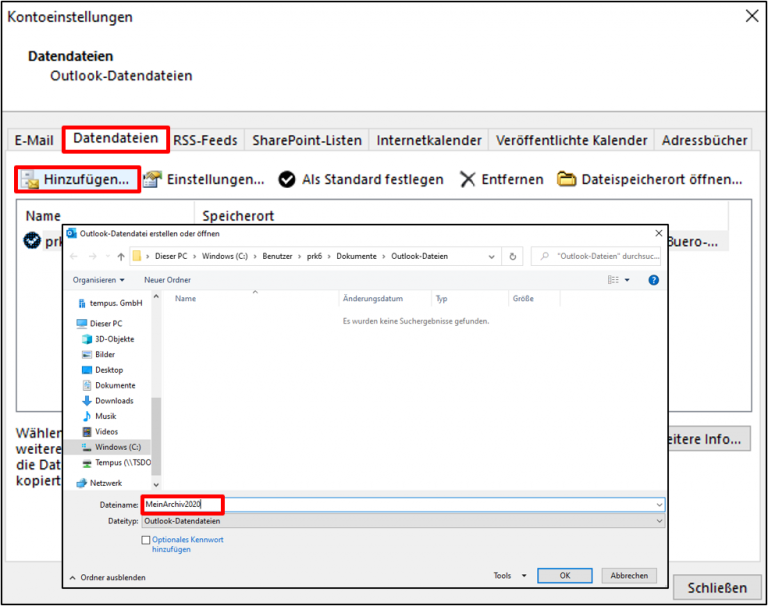
Task: Open Dokumente in the navigation pane
Action: (x=109, y=385)
